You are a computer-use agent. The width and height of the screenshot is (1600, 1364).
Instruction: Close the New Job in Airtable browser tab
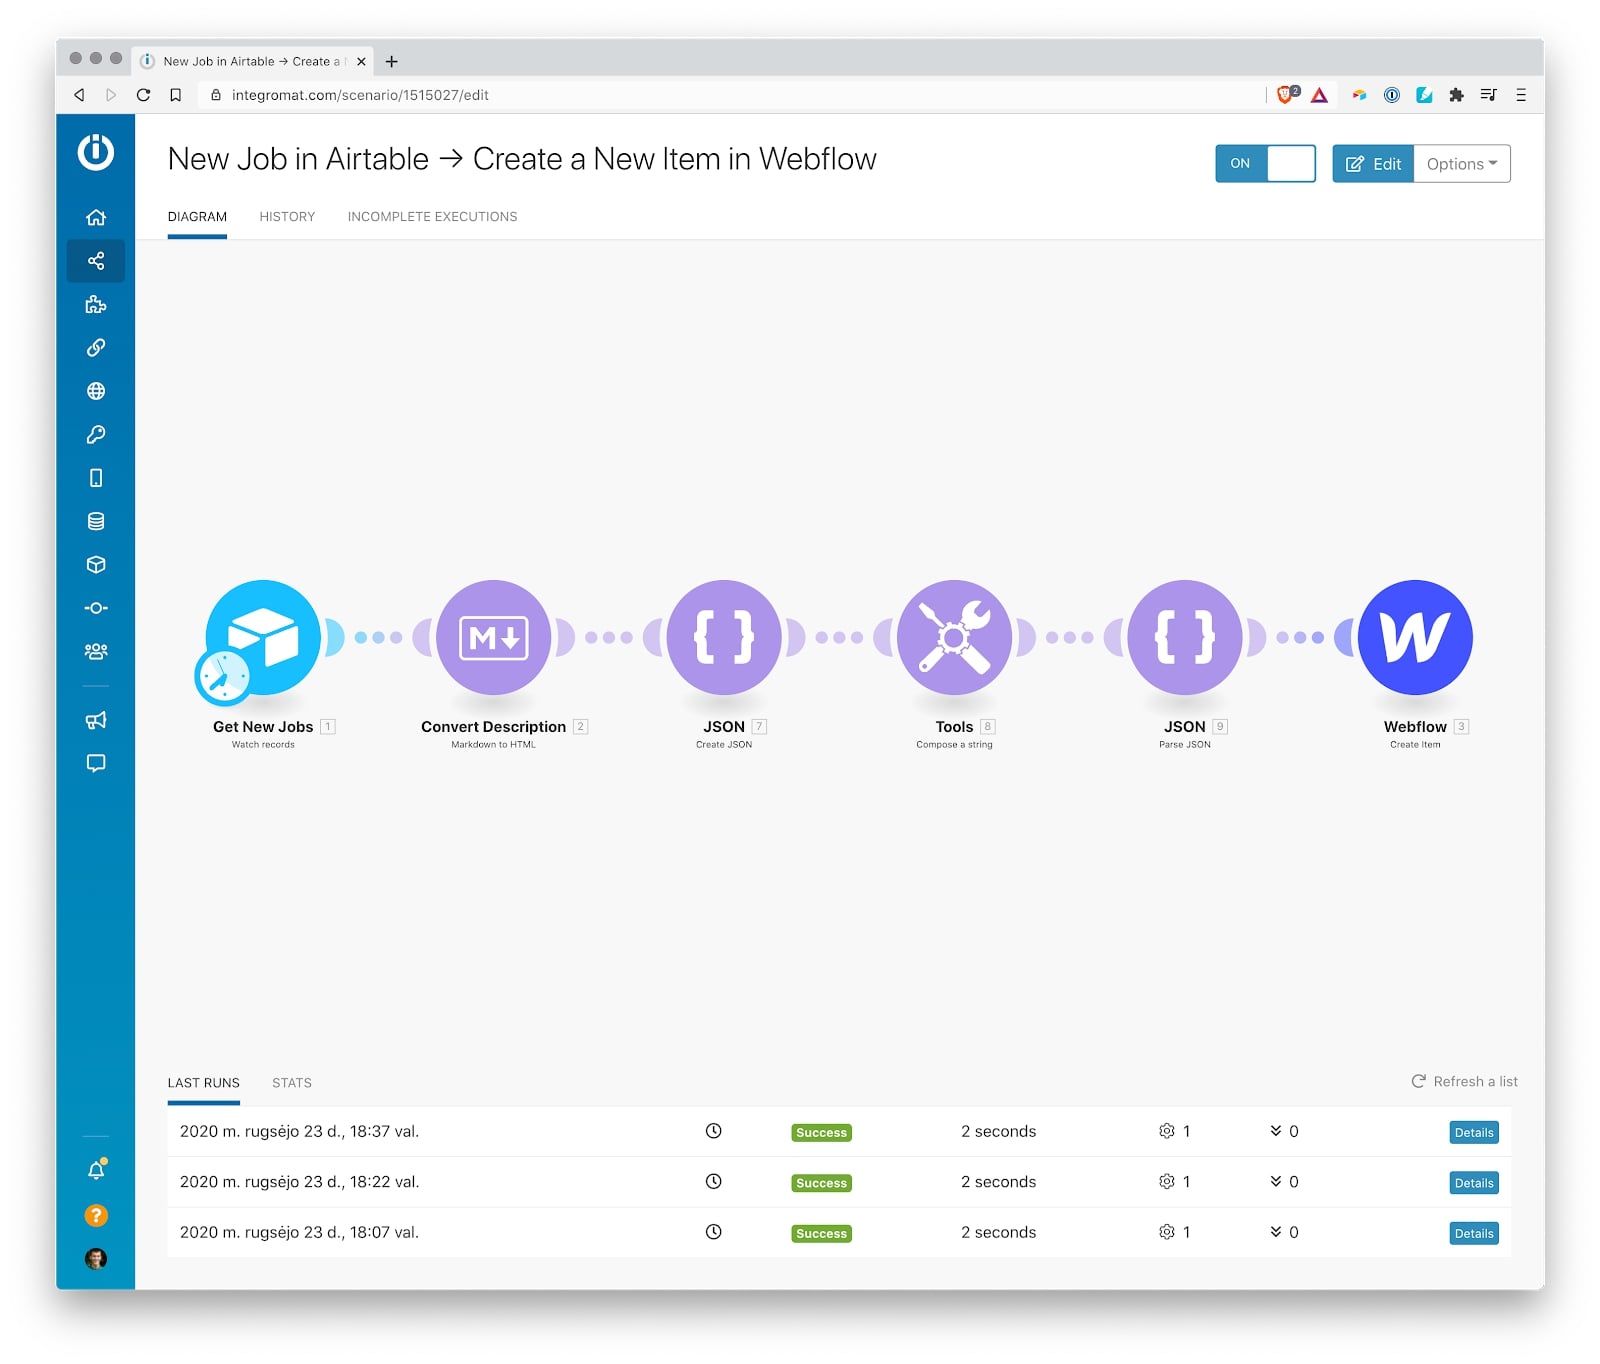pos(361,62)
